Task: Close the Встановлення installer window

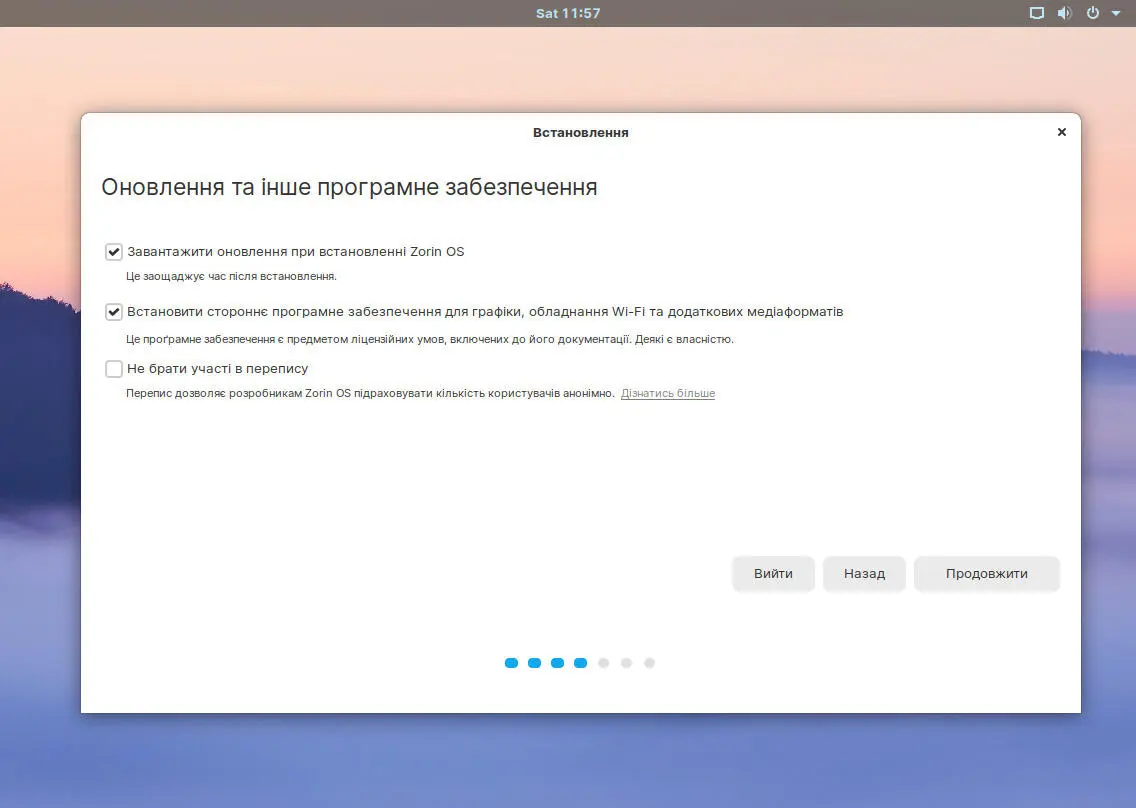Action: [x=1061, y=132]
